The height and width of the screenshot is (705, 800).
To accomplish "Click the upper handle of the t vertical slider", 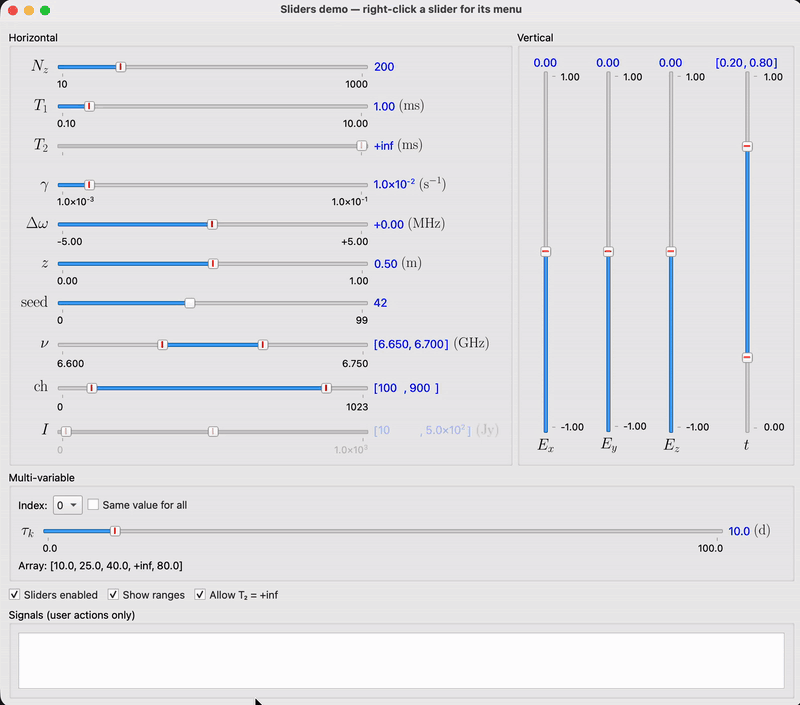I will [747, 146].
